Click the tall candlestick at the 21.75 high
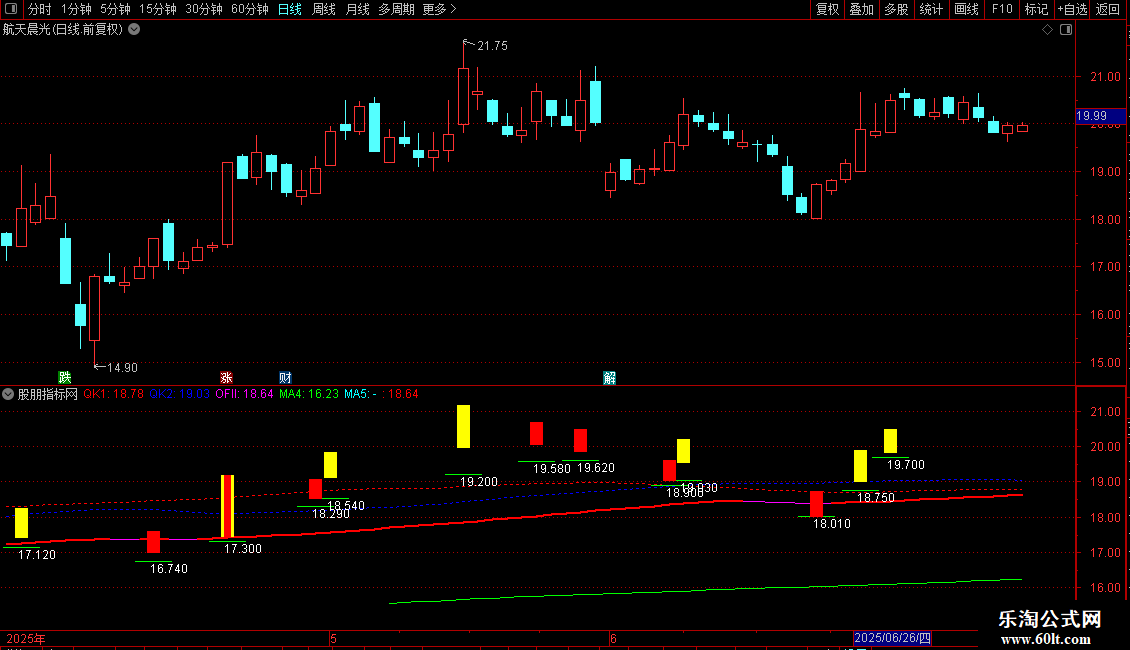This screenshot has width=1130, height=650. [463, 97]
